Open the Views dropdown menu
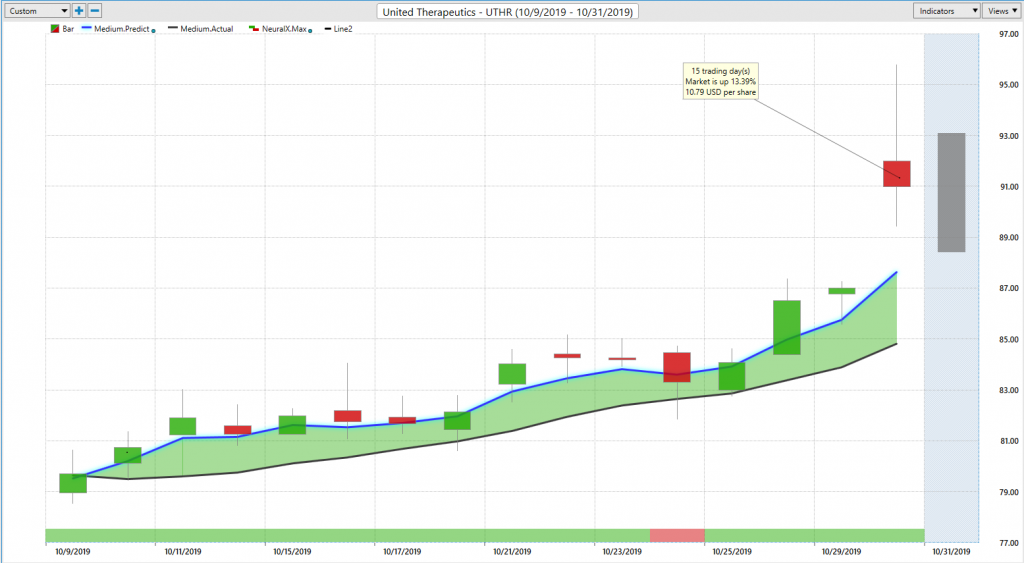1024x563 pixels. click(x=1002, y=11)
